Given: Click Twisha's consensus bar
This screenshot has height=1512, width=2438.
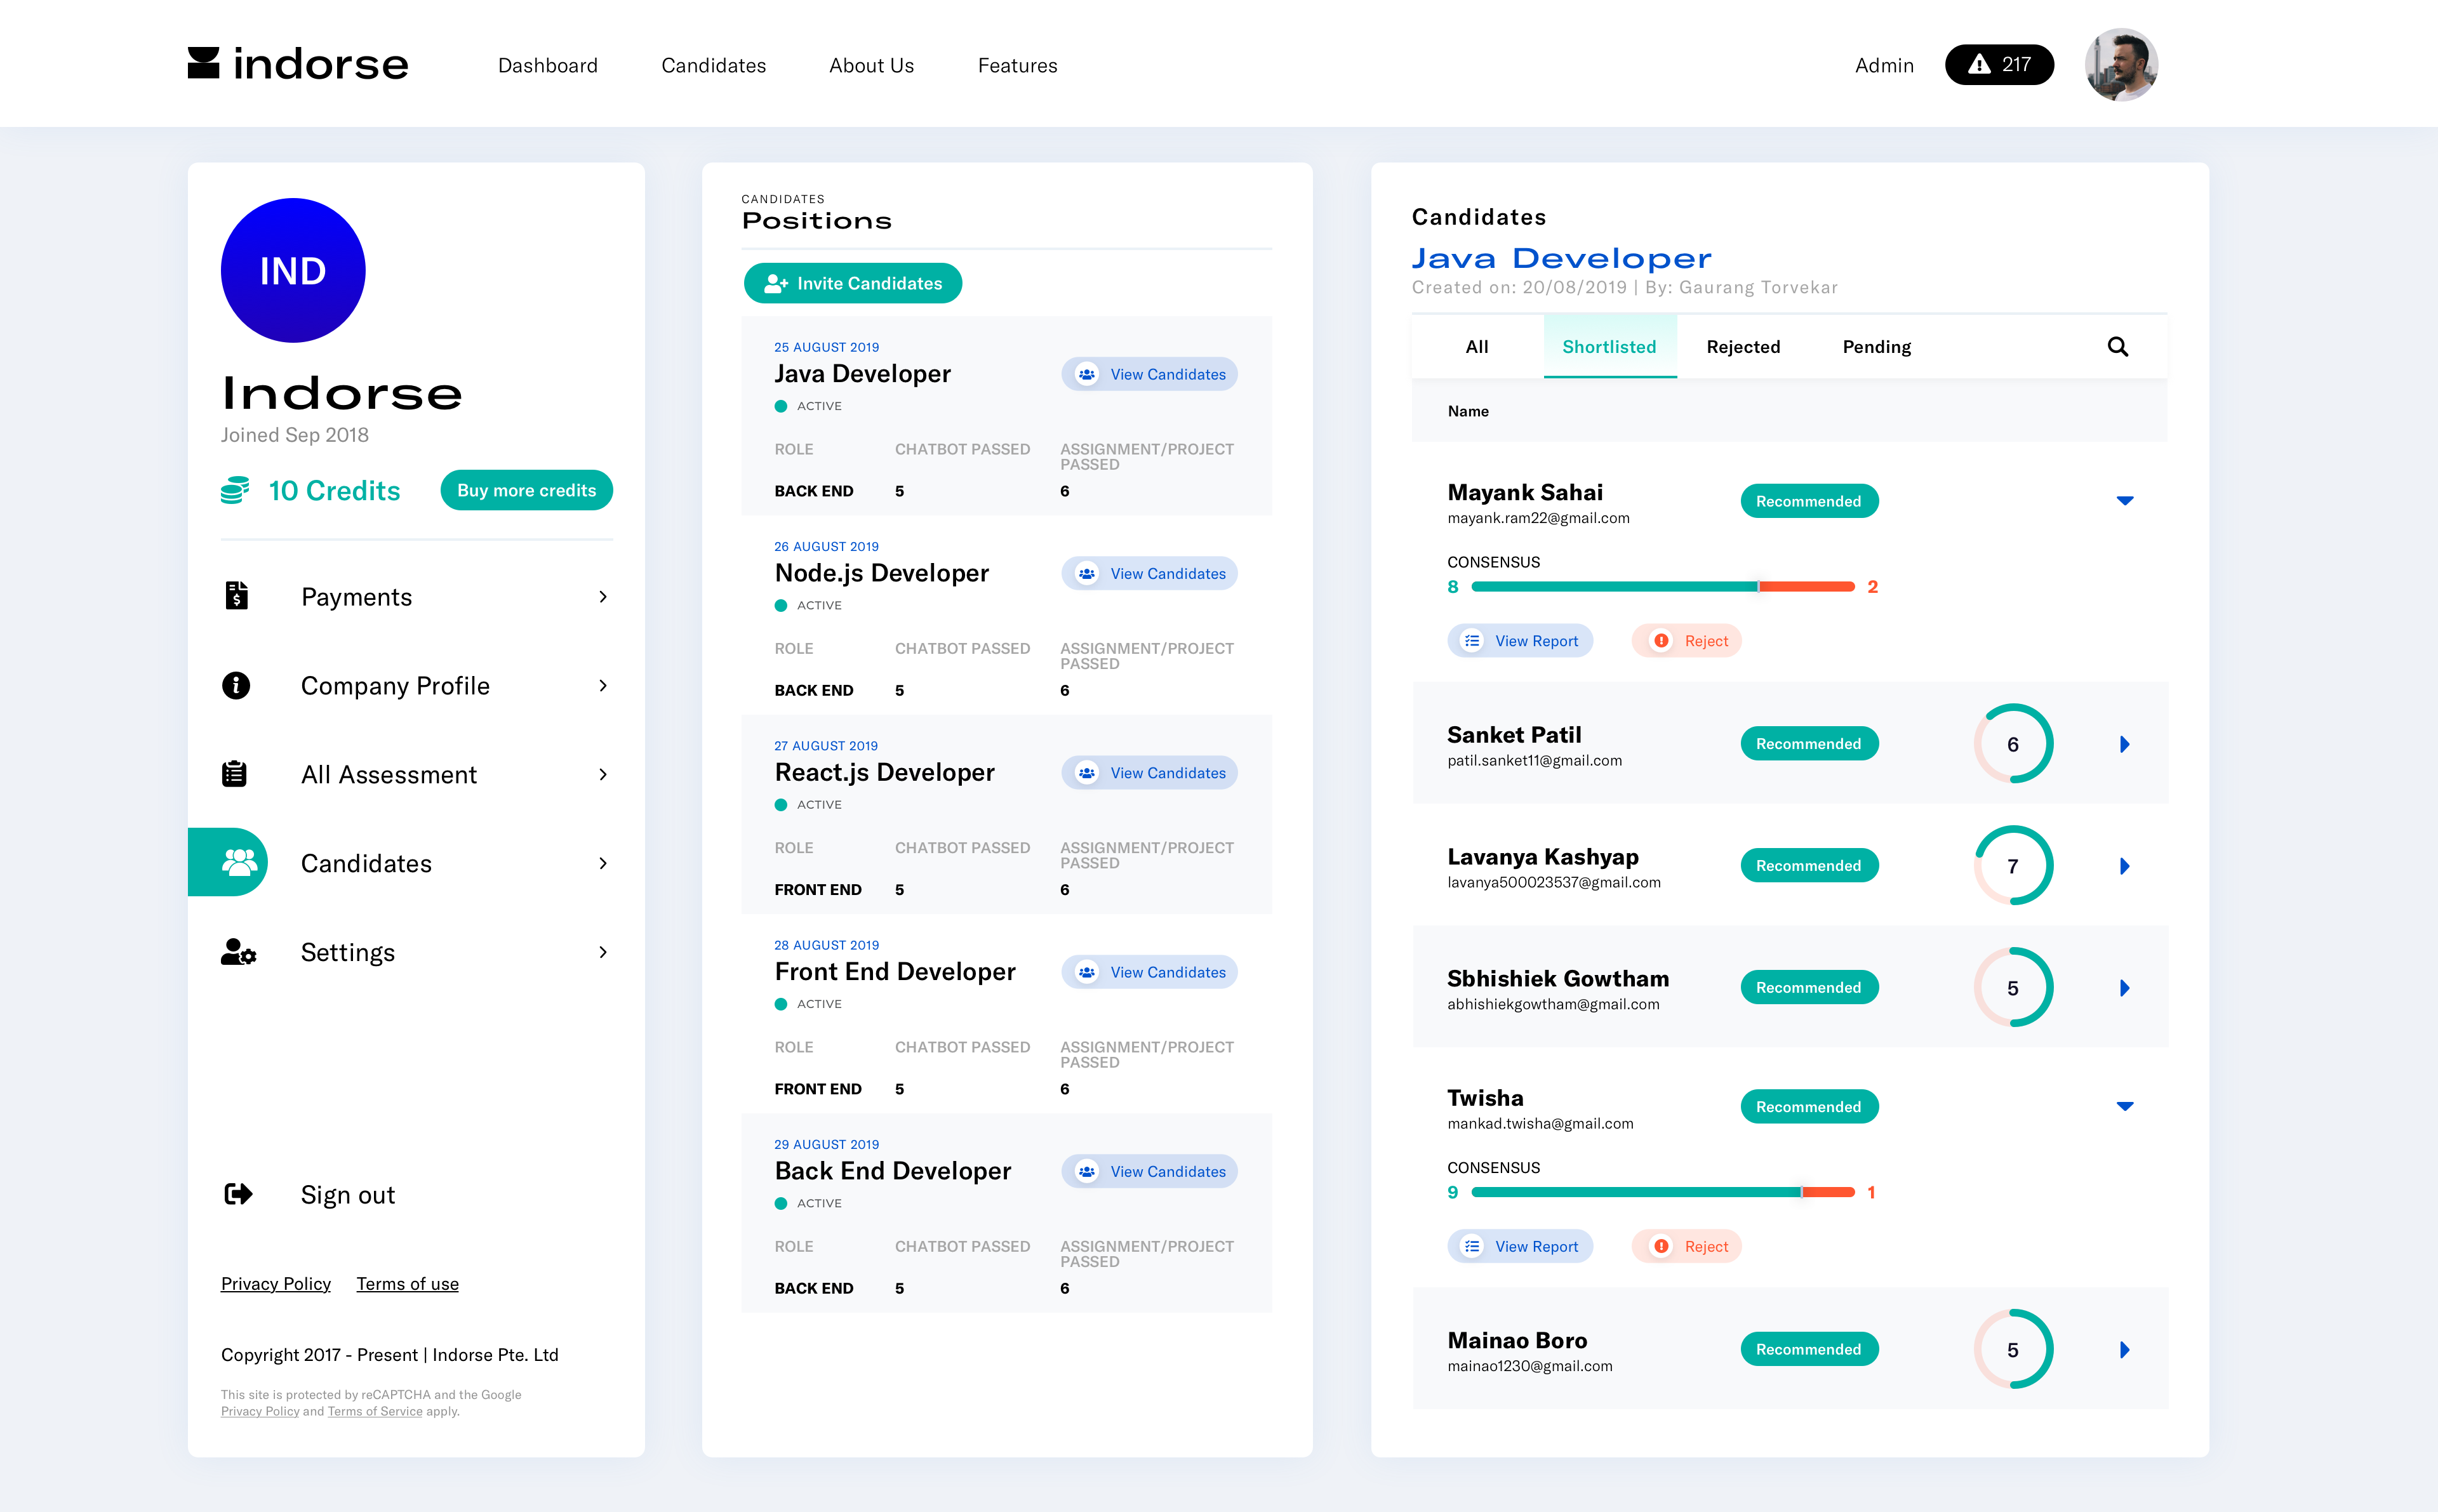Looking at the screenshot, I should (x=1663, y=1192).
